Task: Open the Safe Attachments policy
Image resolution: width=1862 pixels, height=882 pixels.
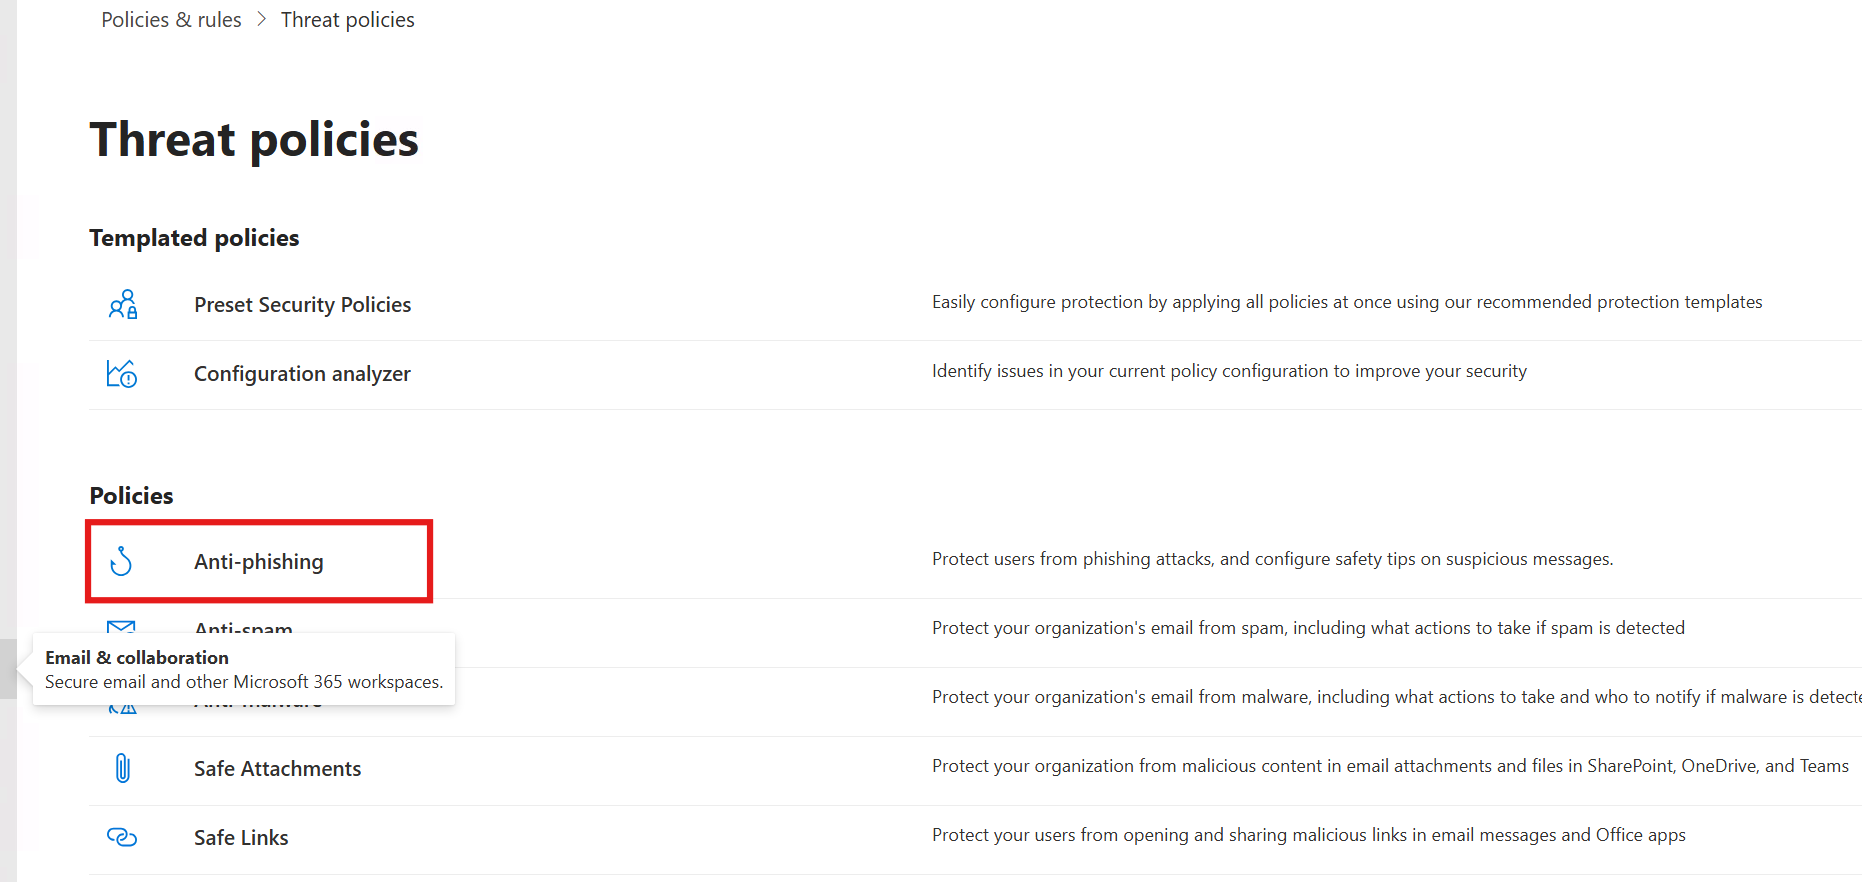Action: click(x=277, y=768)
